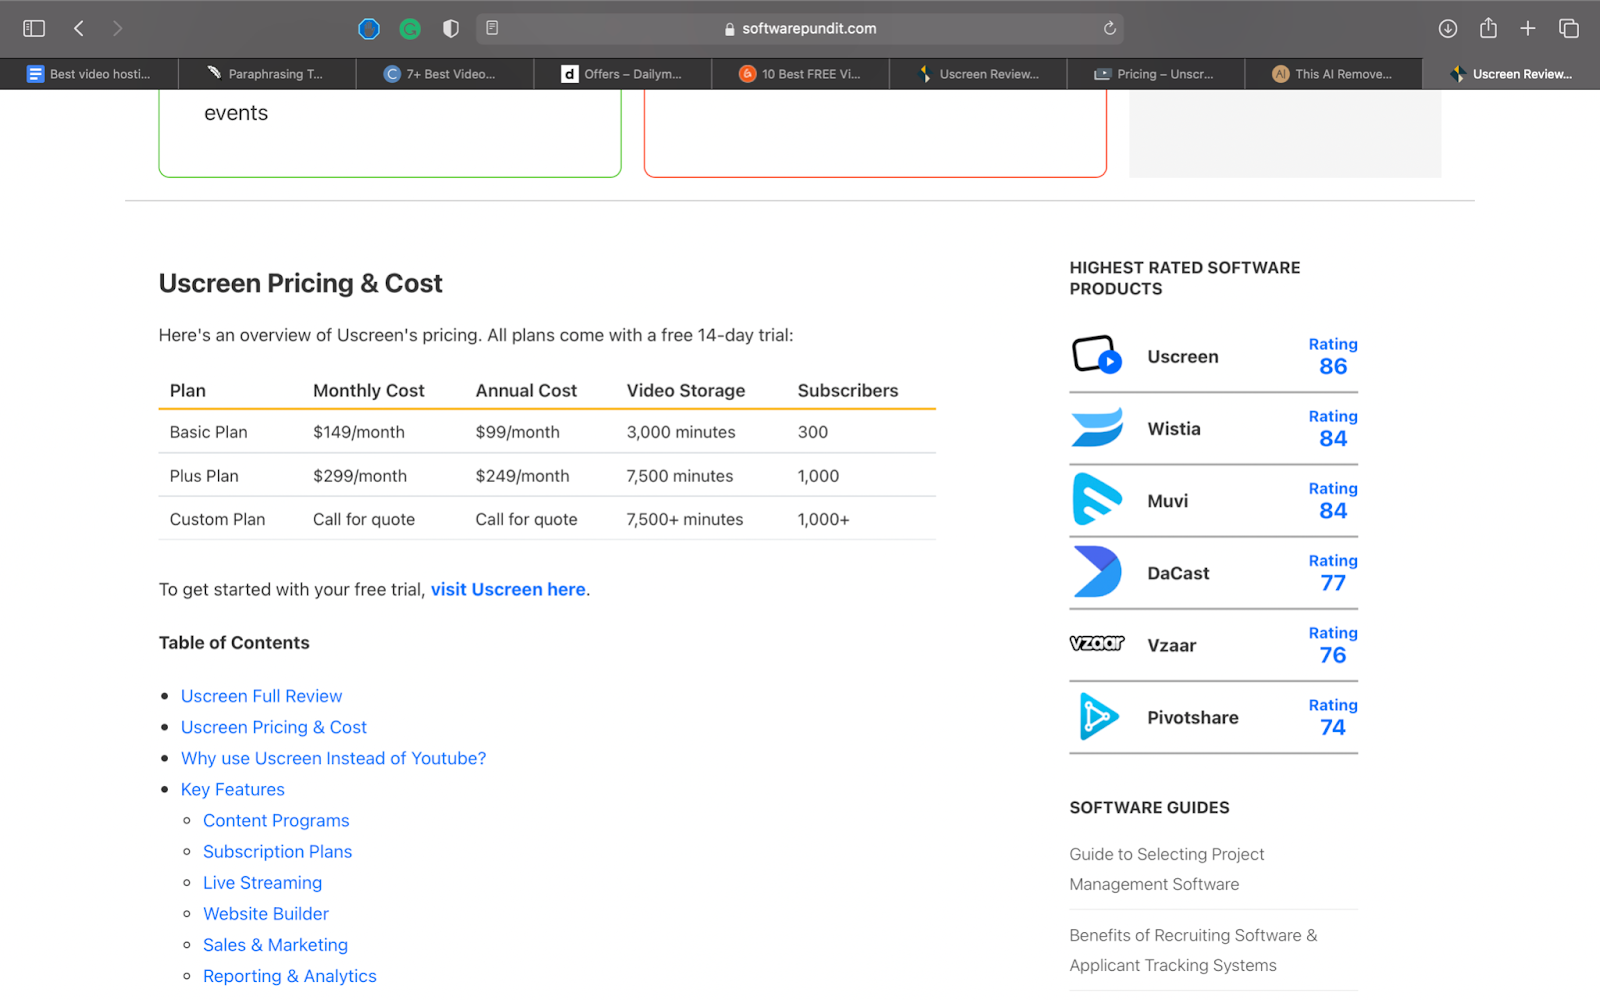Open Content Programs link

tap(276, 820)
